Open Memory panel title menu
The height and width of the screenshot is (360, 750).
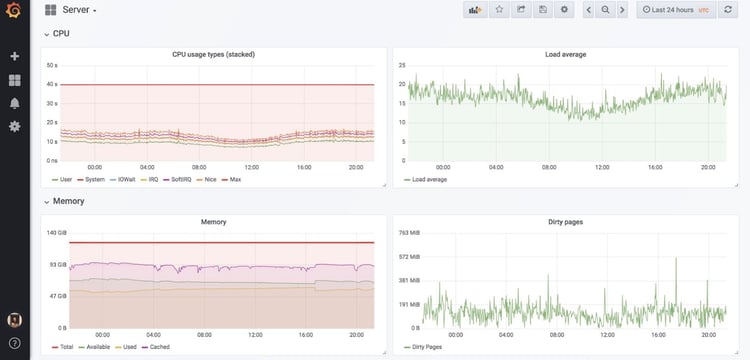click(213, 222)
